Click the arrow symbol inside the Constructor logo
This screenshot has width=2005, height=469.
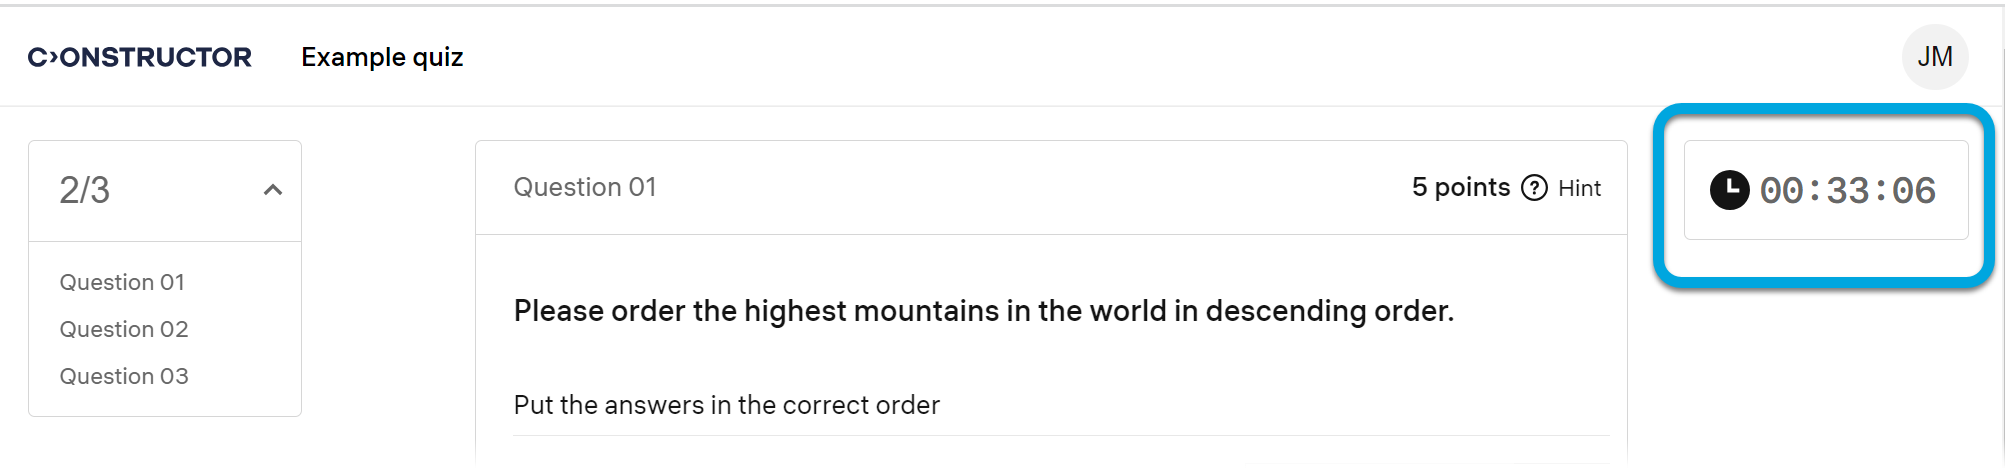point(52,57)
